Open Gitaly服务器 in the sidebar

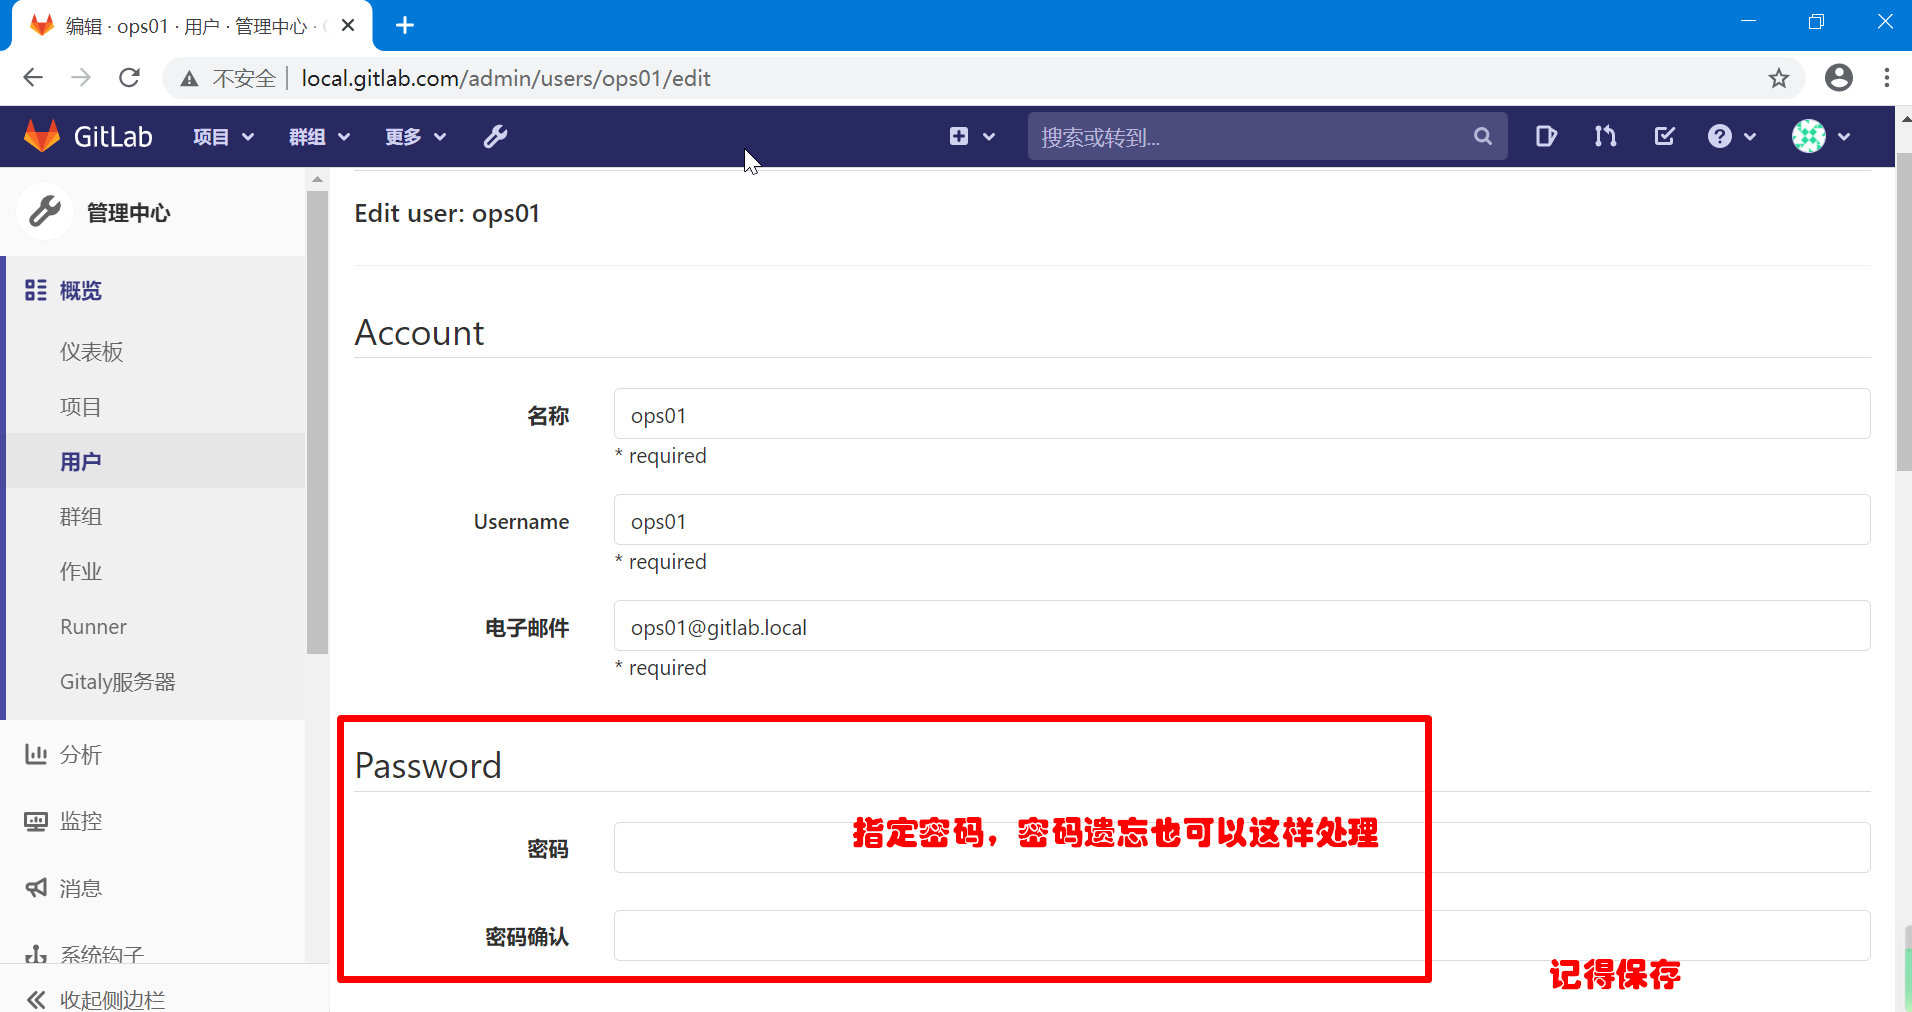tap(117, 682)
